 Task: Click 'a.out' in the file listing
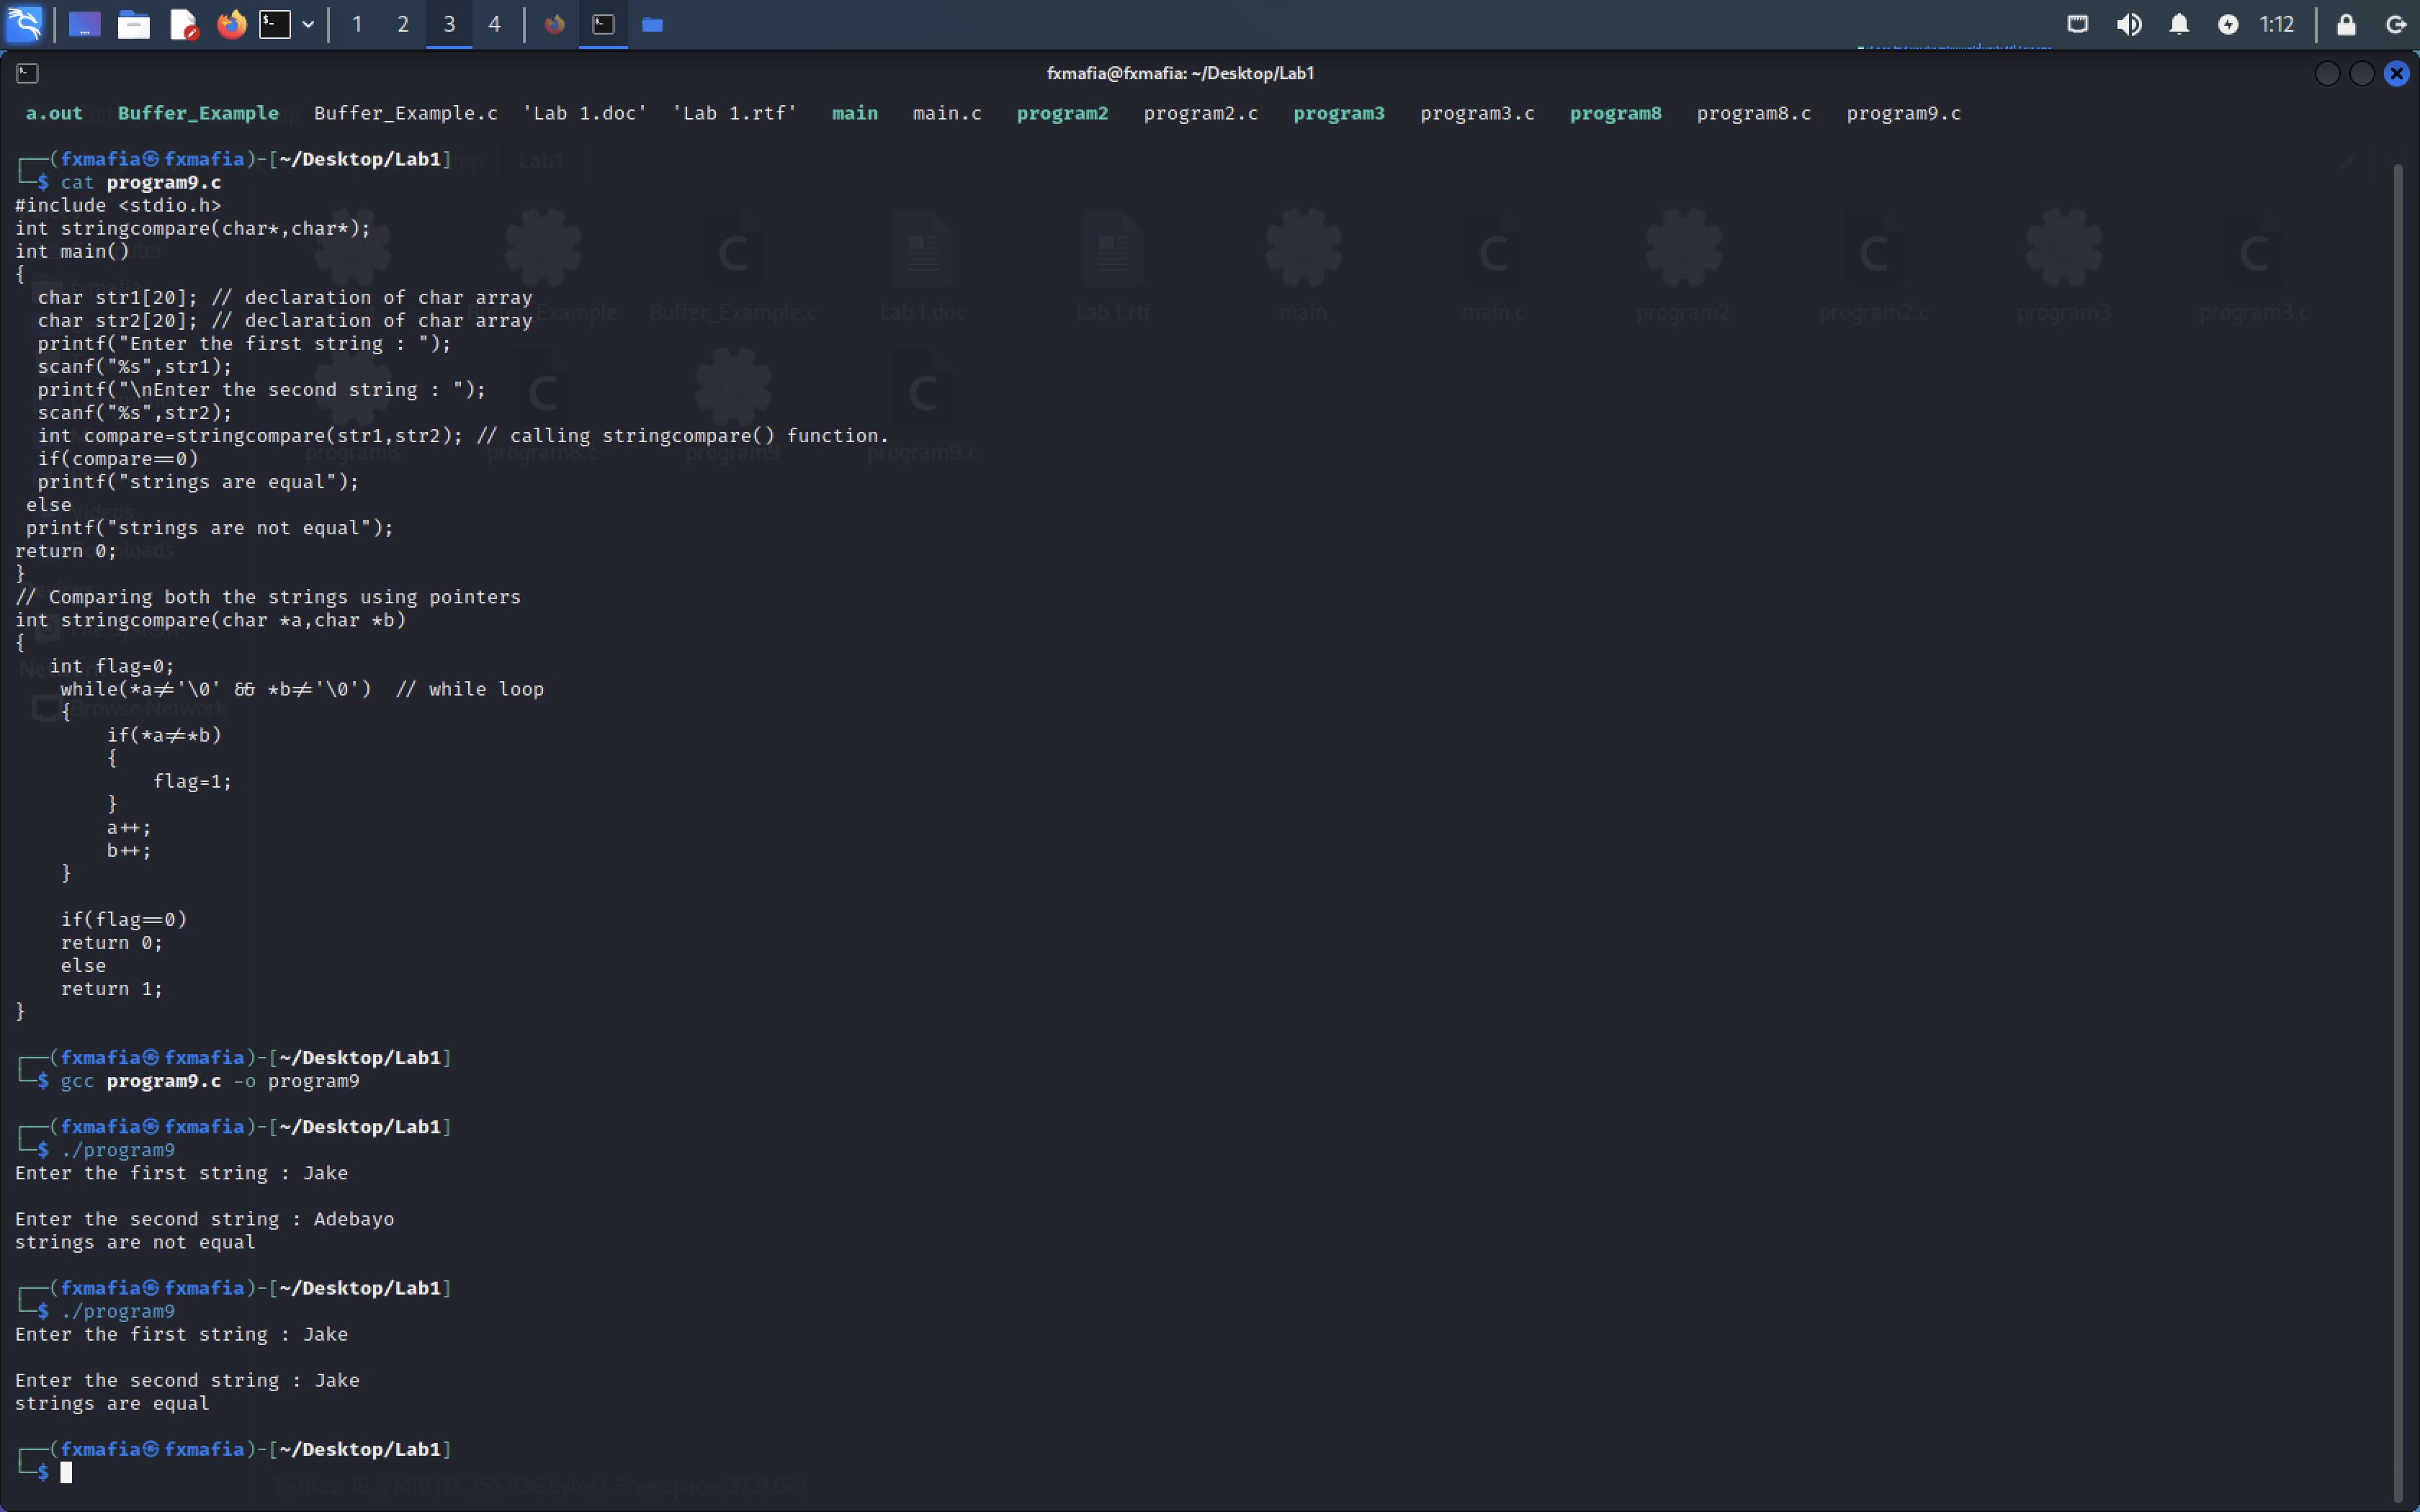(x=54, y=113)
